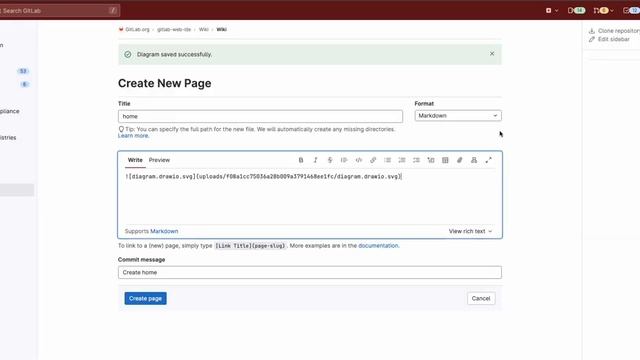Open the sidebar item with badge 53
Viewport: 640px width, 360px height.
[x=16, y=71]
